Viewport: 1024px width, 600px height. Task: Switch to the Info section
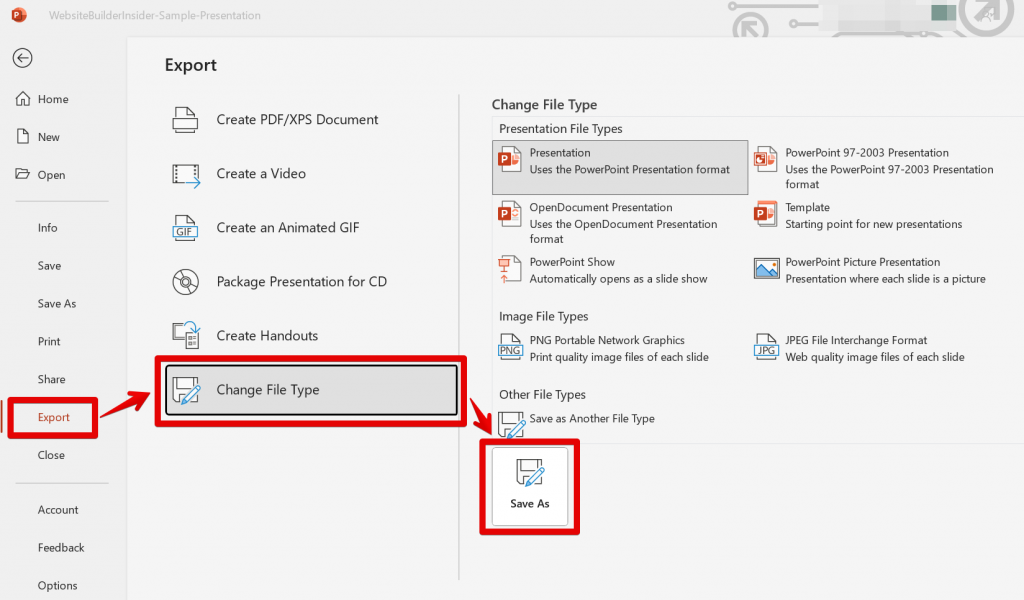tap(47, 227)
